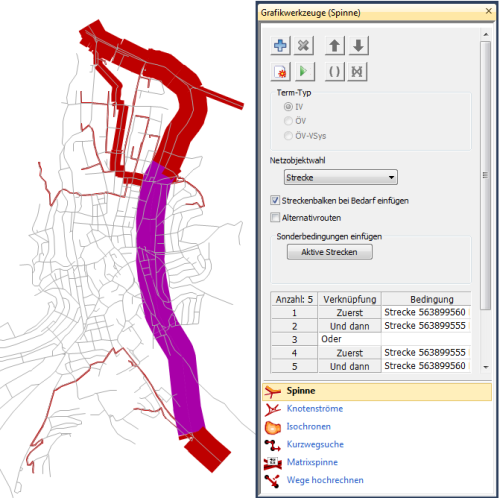The width and height of the screenshot is (500, 498).
Task: Open the Netzobjektwahl Strecke dropdown
Action: (341, 177)
